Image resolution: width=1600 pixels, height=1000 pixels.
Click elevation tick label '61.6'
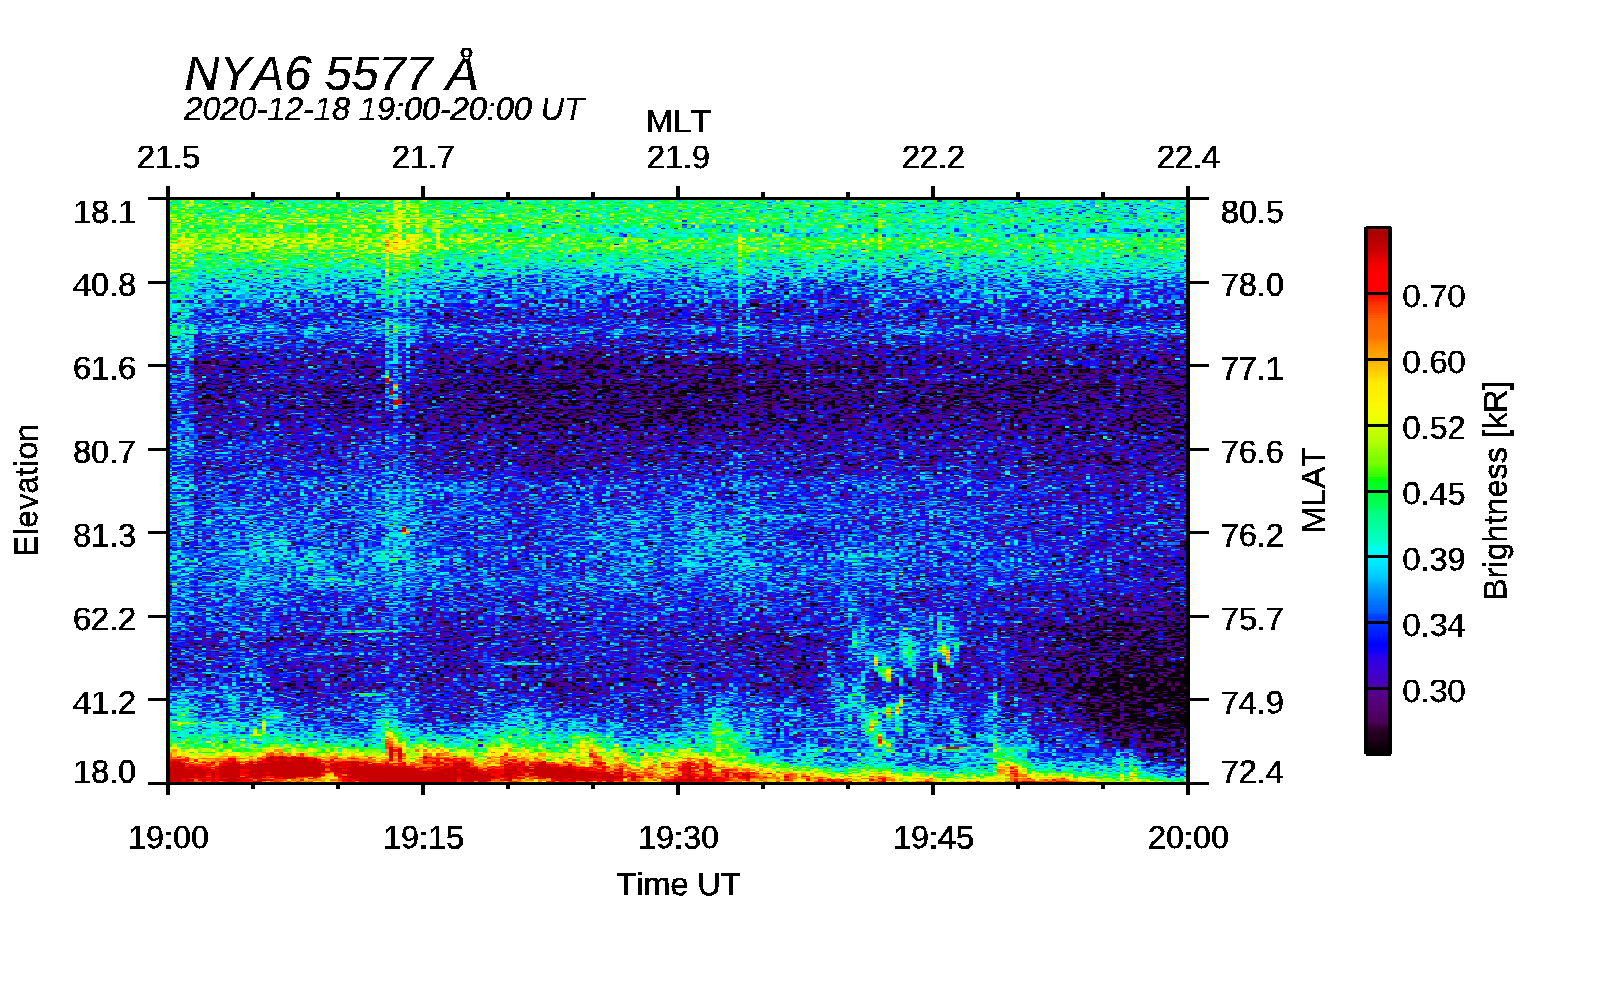tap(104, 368)
